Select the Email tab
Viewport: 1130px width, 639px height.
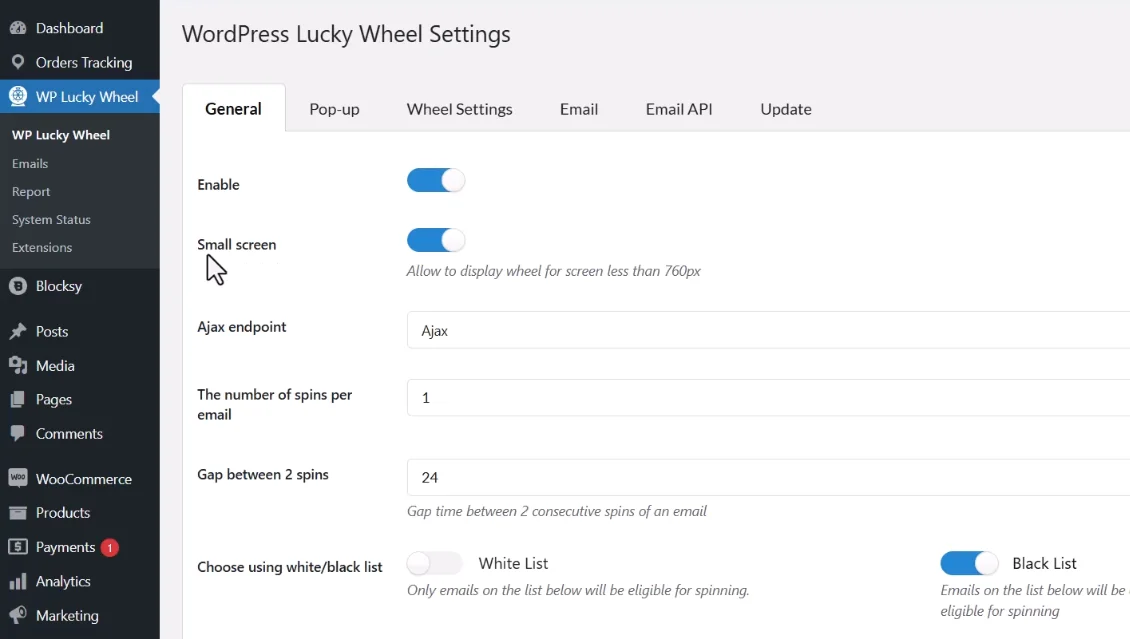[x=579, y=109]
